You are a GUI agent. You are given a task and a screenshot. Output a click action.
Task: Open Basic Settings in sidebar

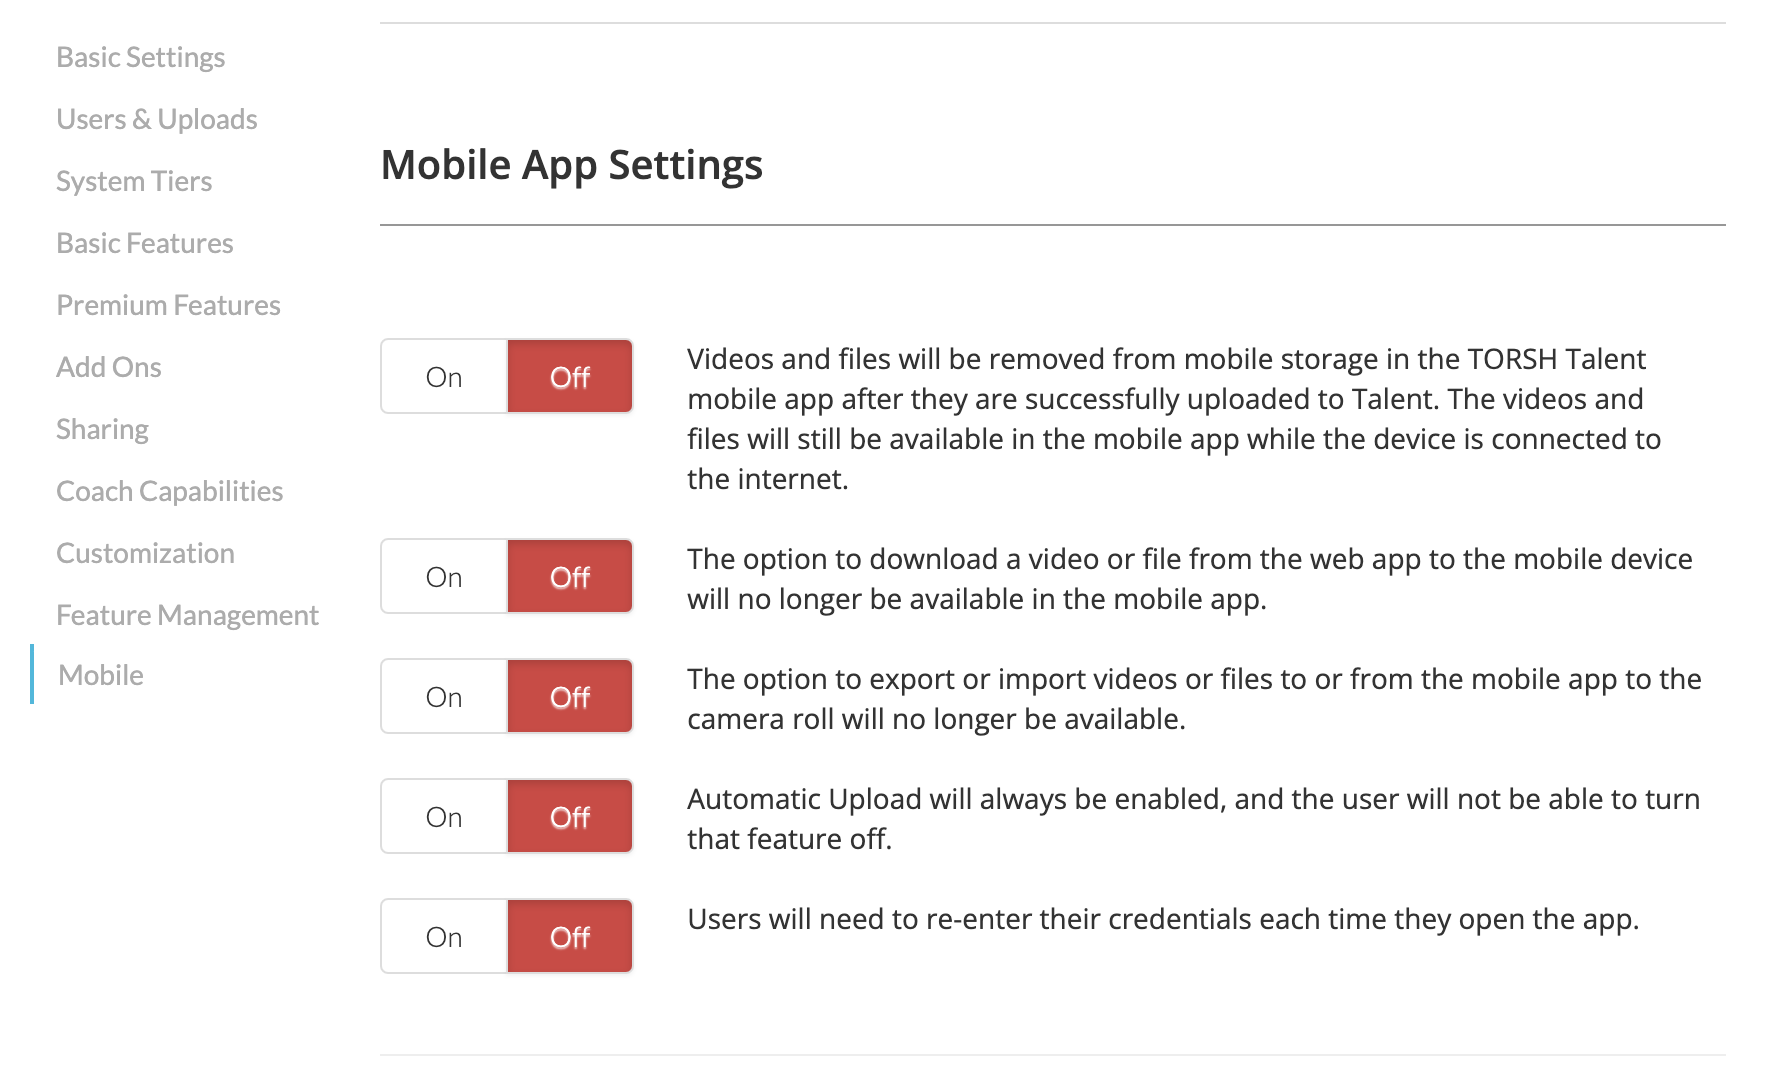[x=140, y=58]
